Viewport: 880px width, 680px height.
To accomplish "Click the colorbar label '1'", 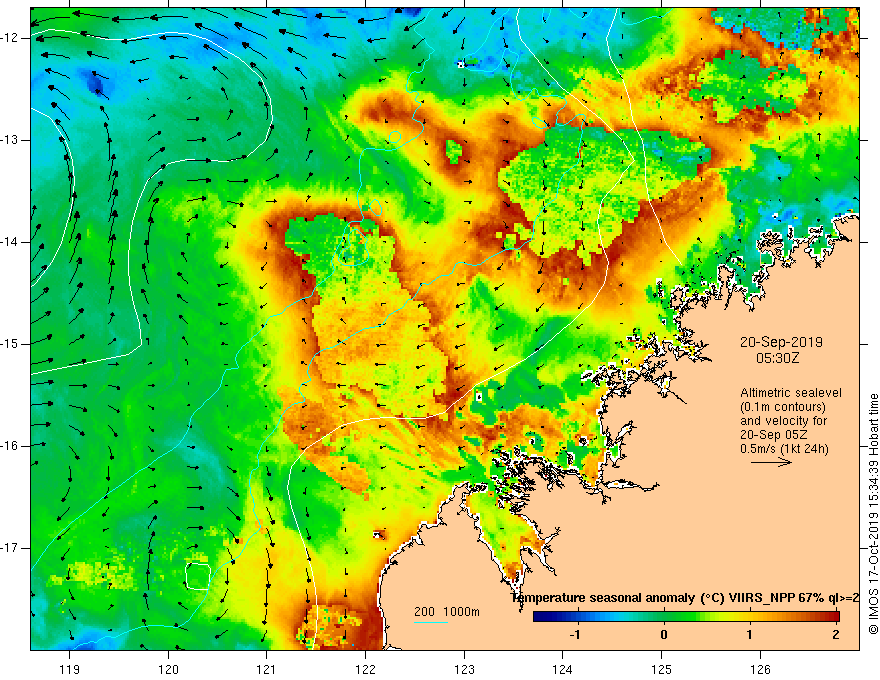I will pos(749,635).
